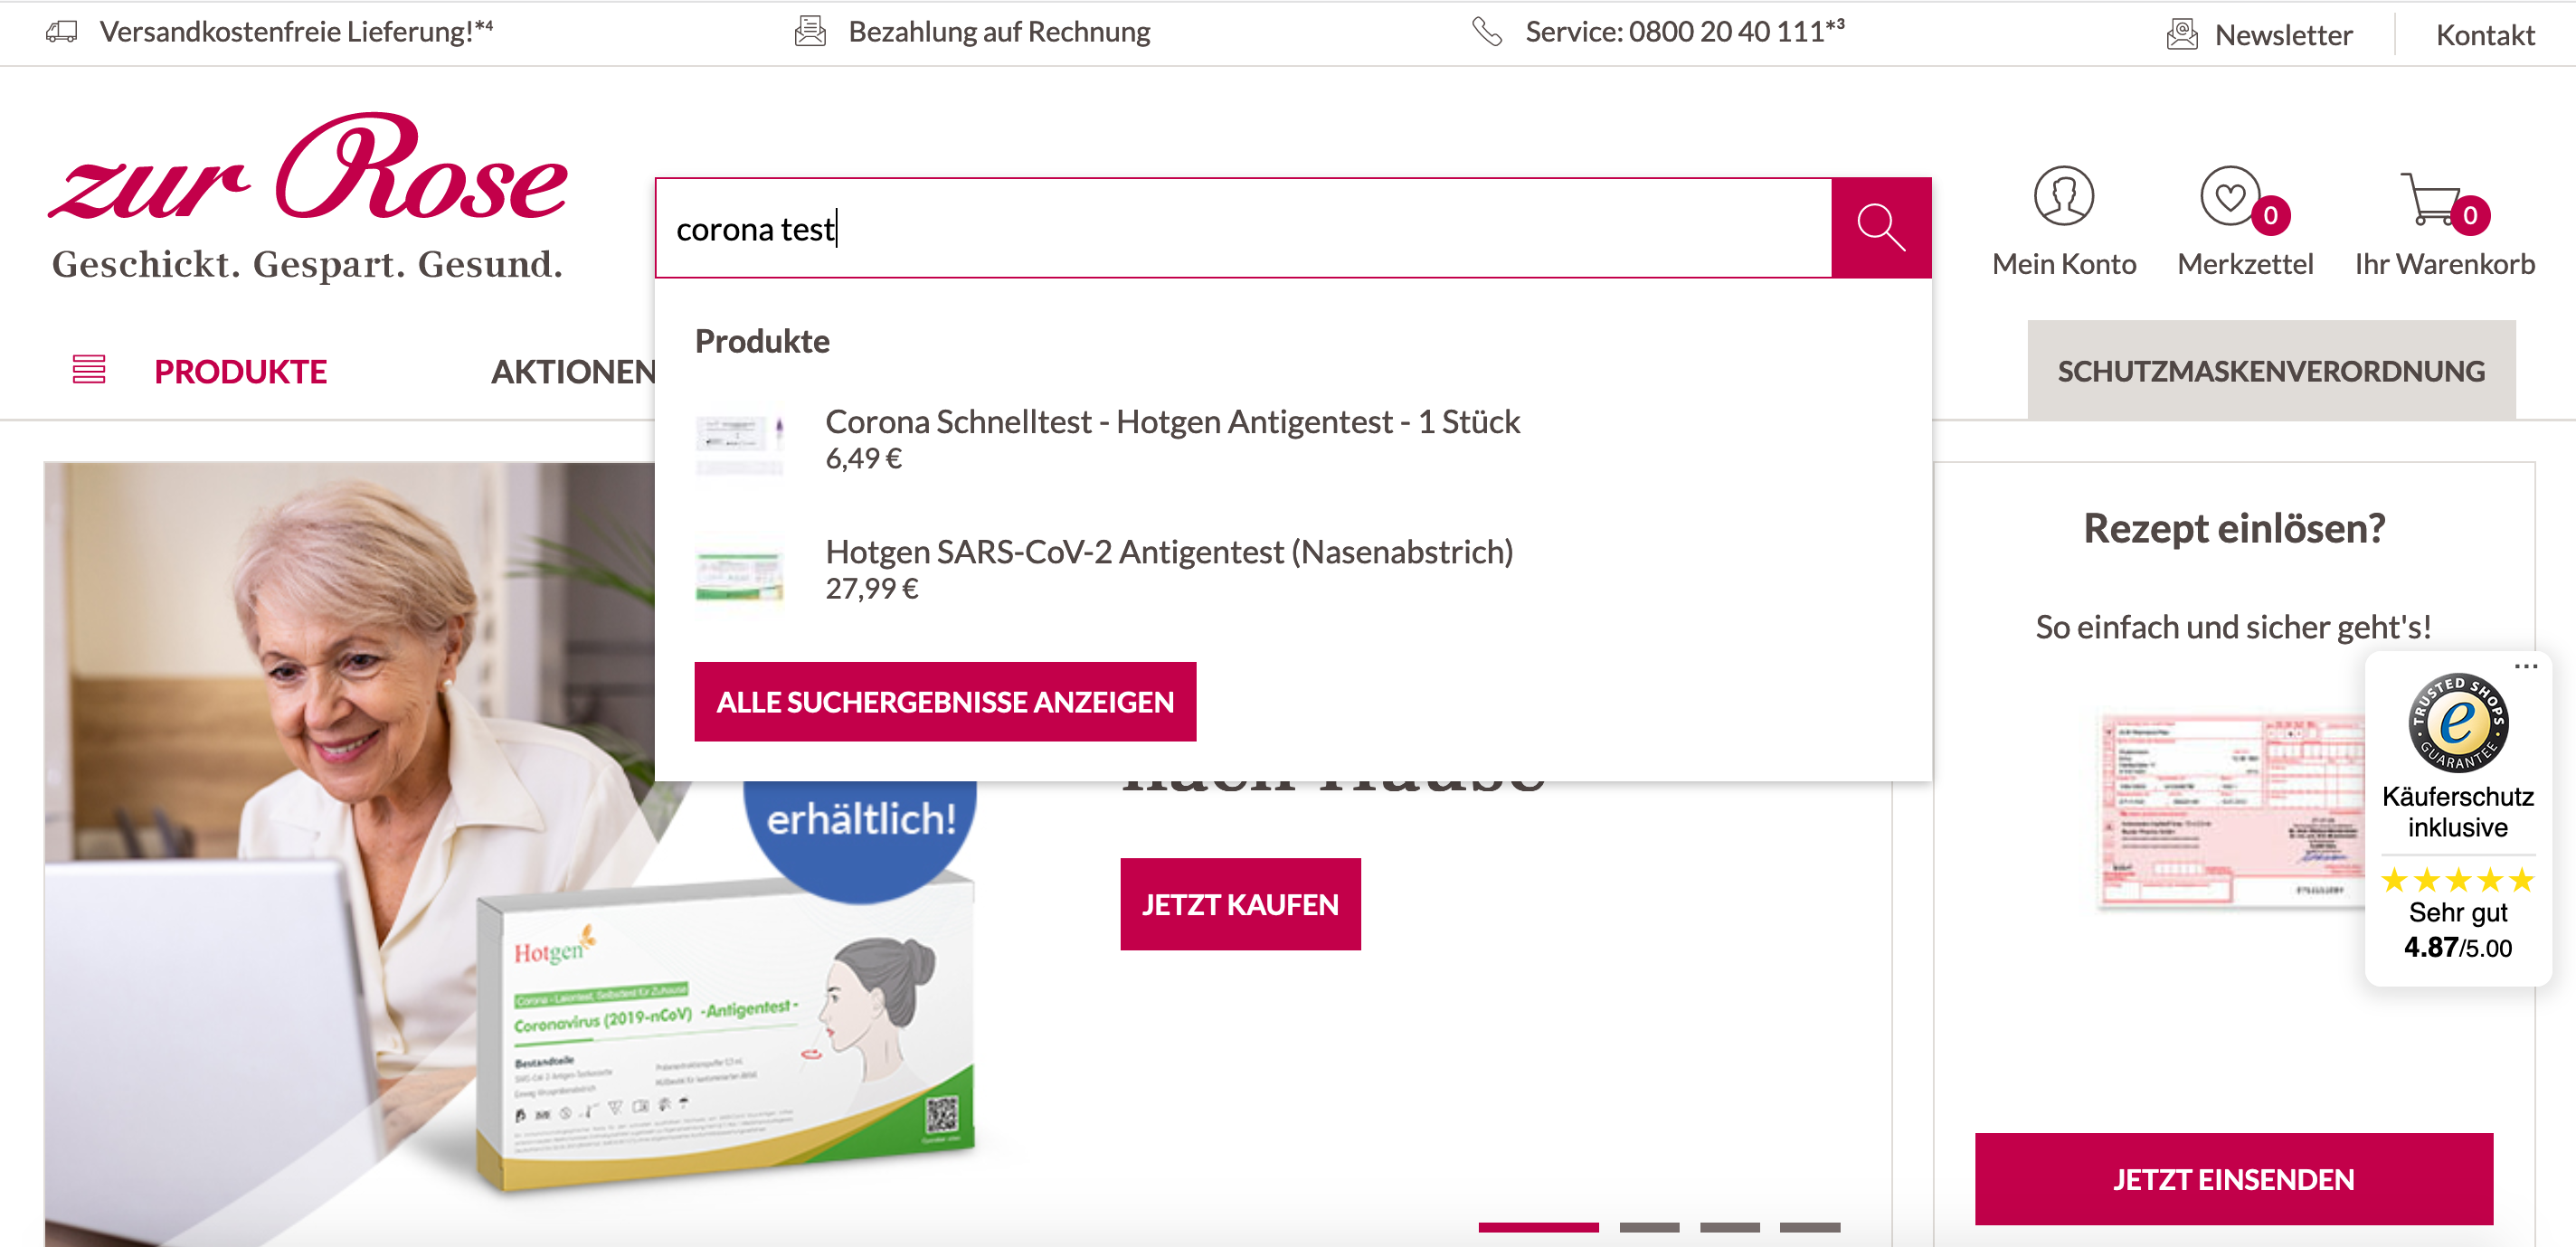Click into the corona test search field
Image resolution: width=2576 pixels, height=1247 pixels.
tap(1243, 228)
